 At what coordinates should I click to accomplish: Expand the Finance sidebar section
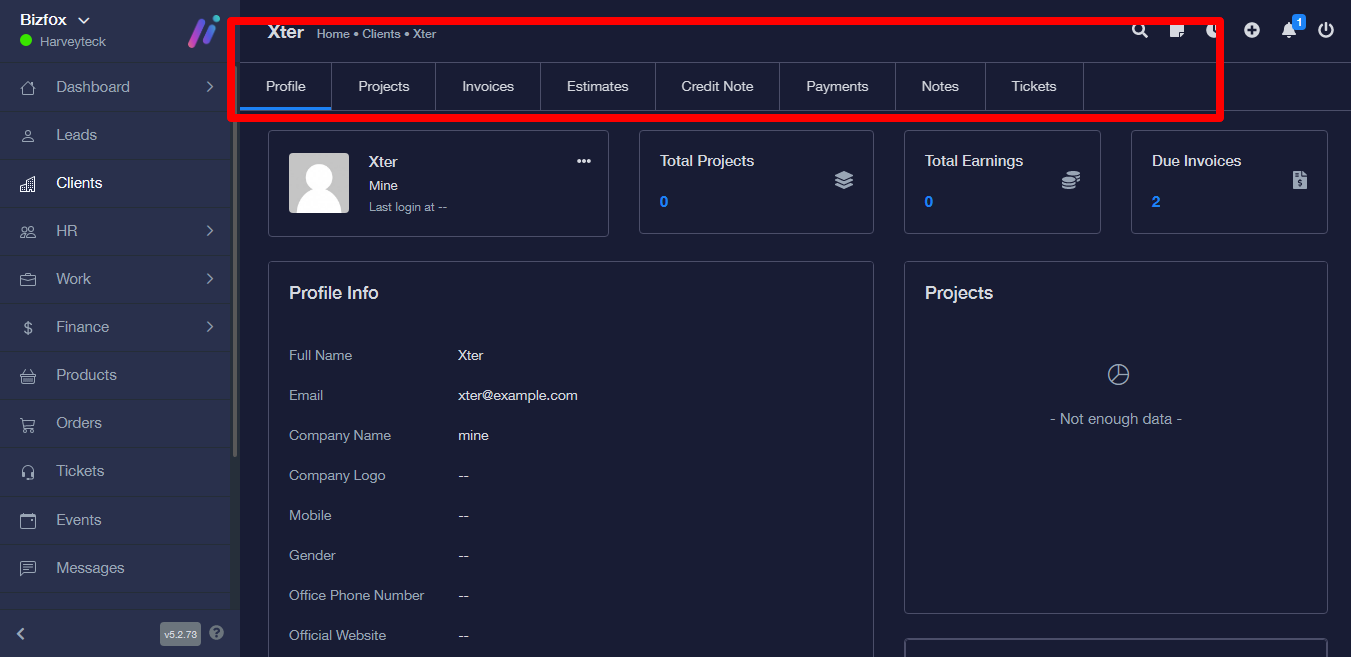point(119,327)
